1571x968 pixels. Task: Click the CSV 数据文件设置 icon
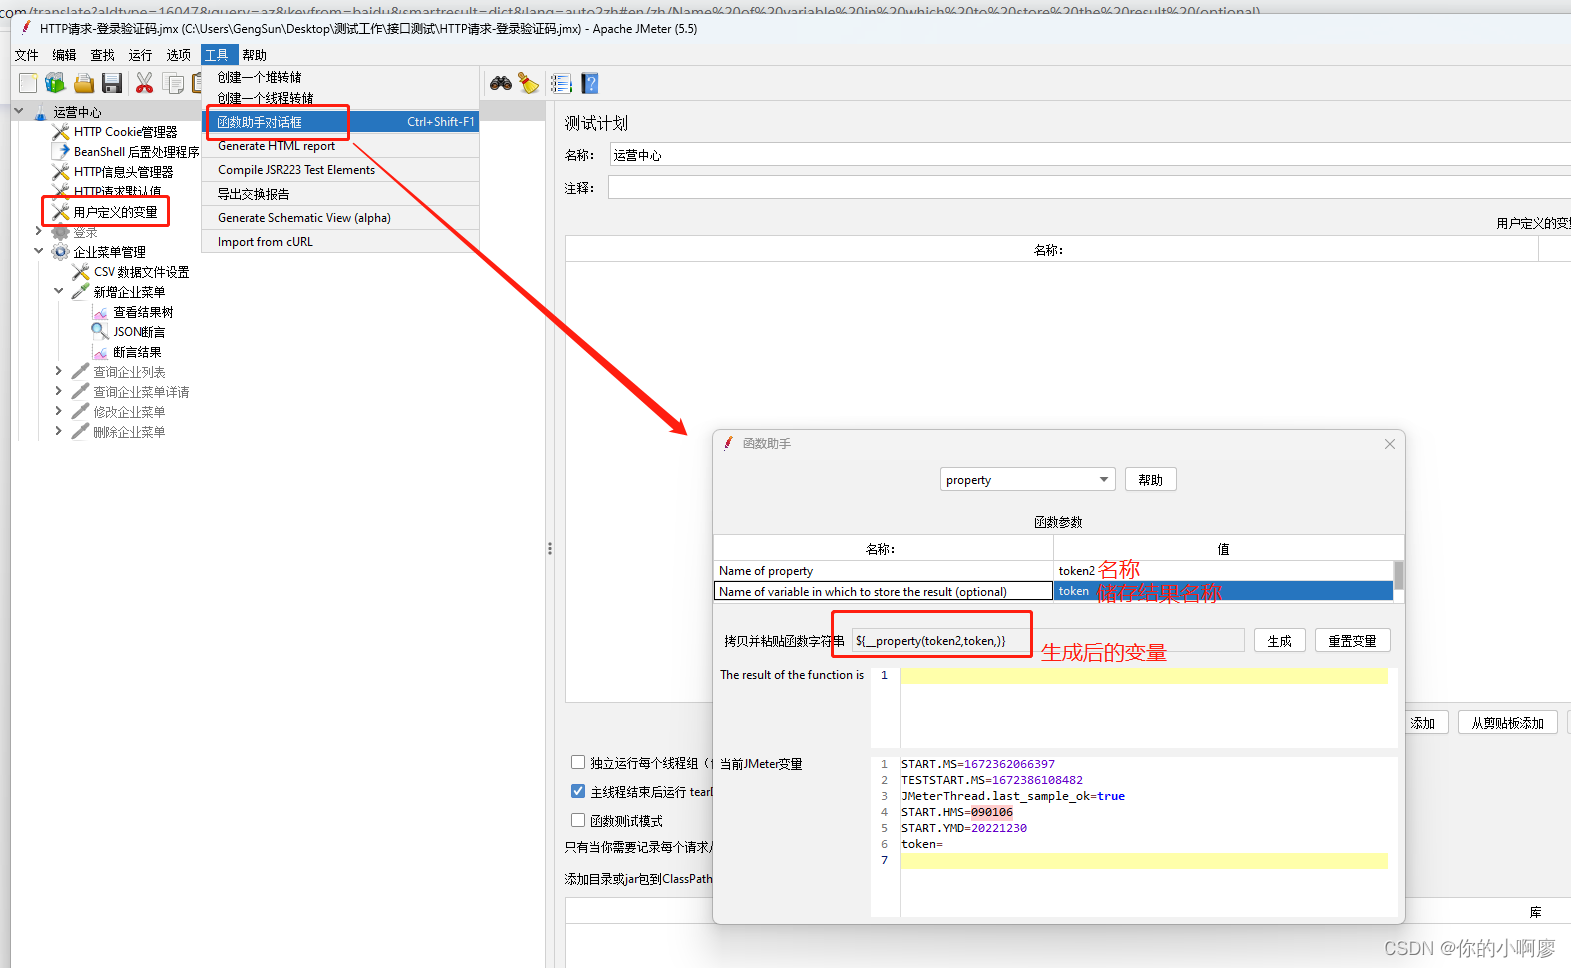81,272
